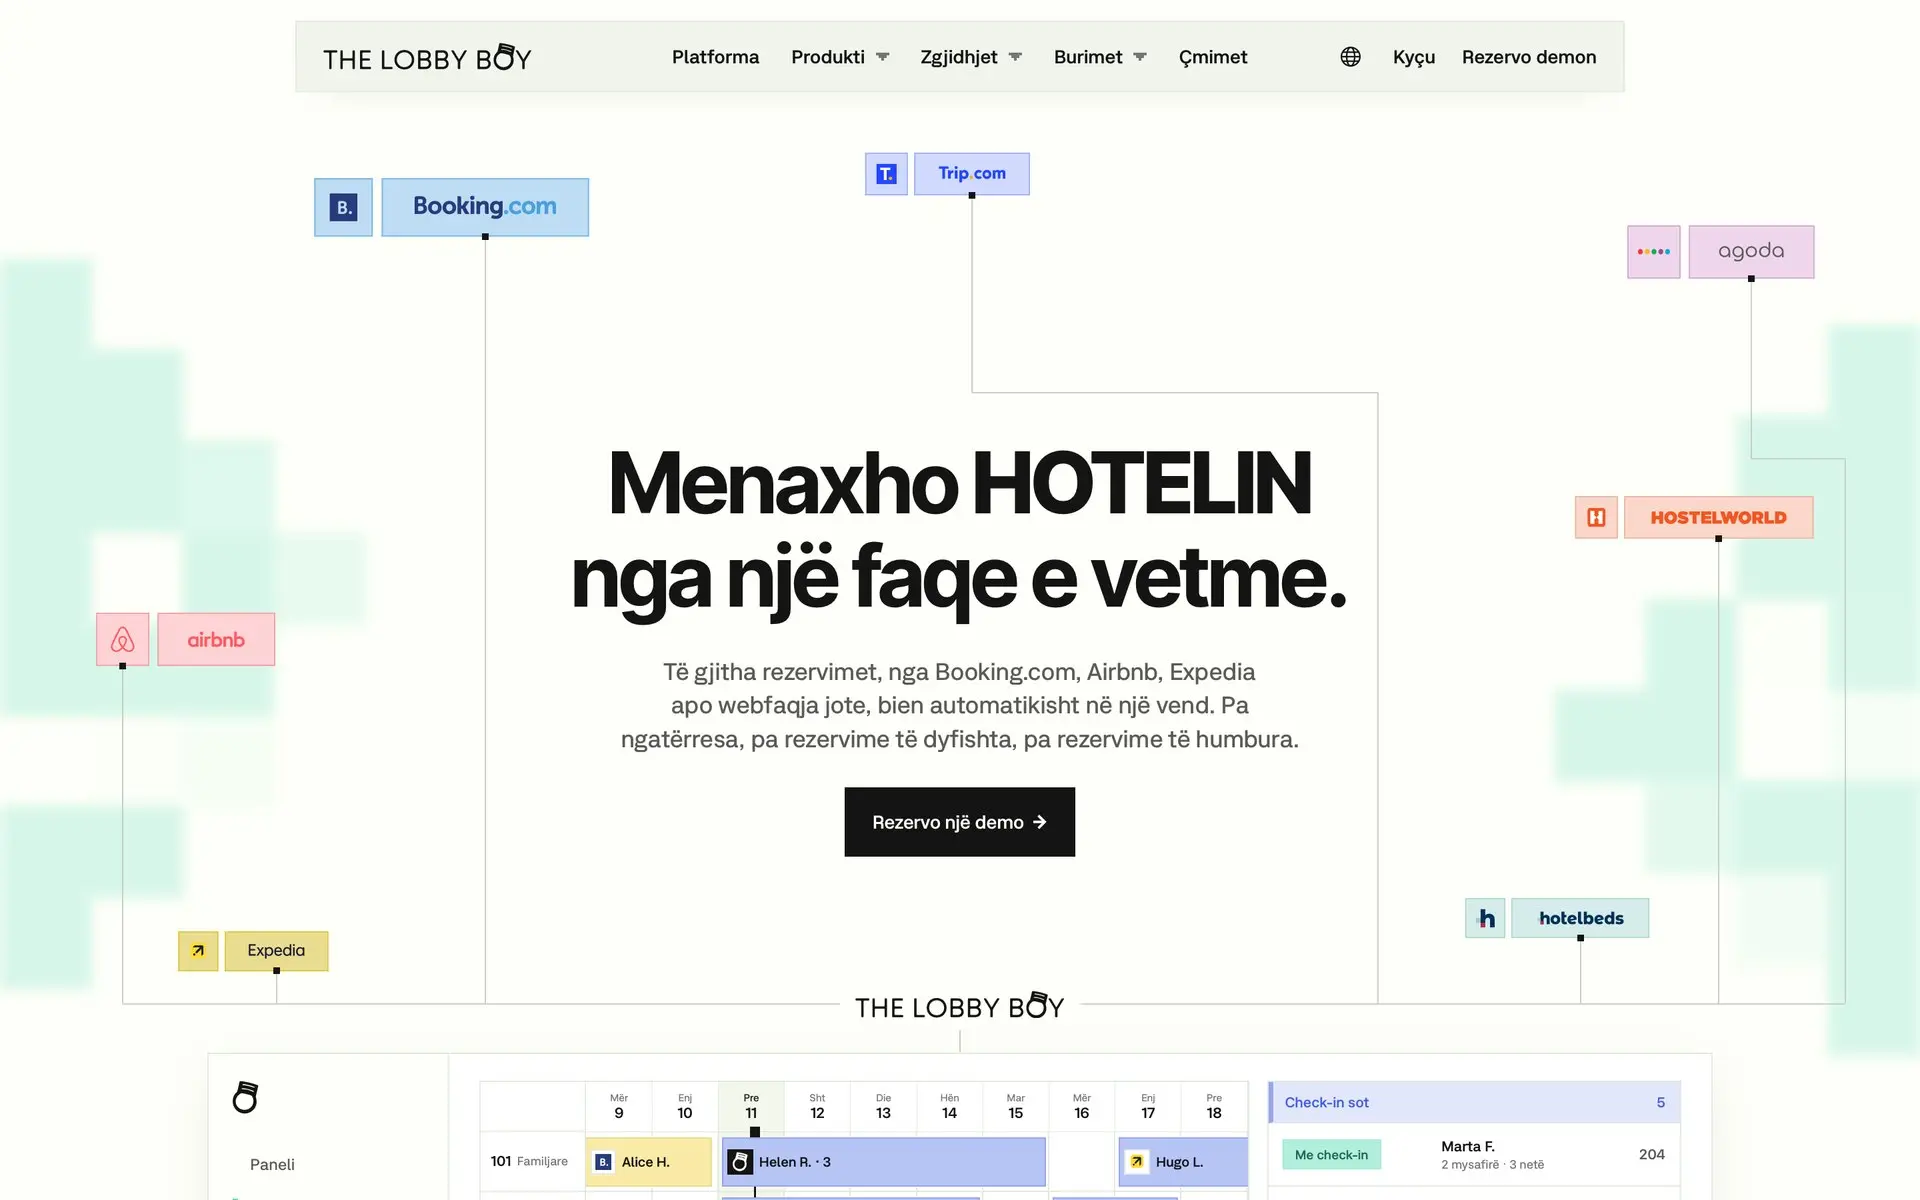Click the bellhop hat icon in dashboard sidebar

click(245, 1097)
